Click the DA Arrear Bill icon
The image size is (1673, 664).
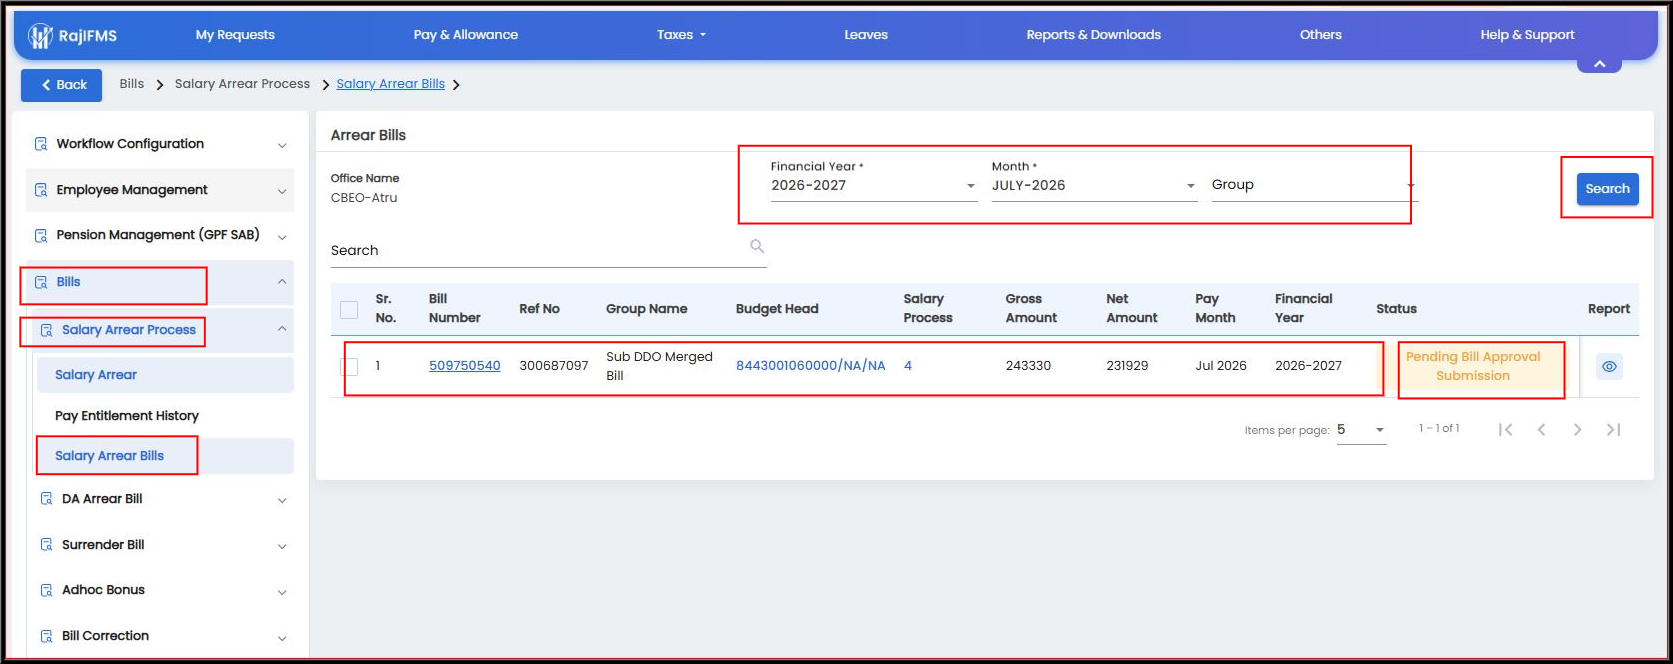pyautogui.click(x=46, y=499)
